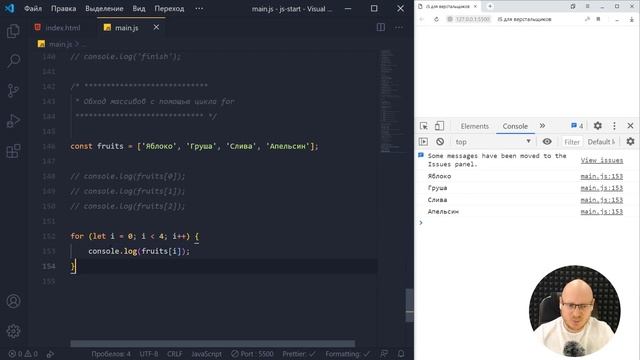Close the DevTools panel
The height and width of the screenshot is (360, 640).
point(630,126)
